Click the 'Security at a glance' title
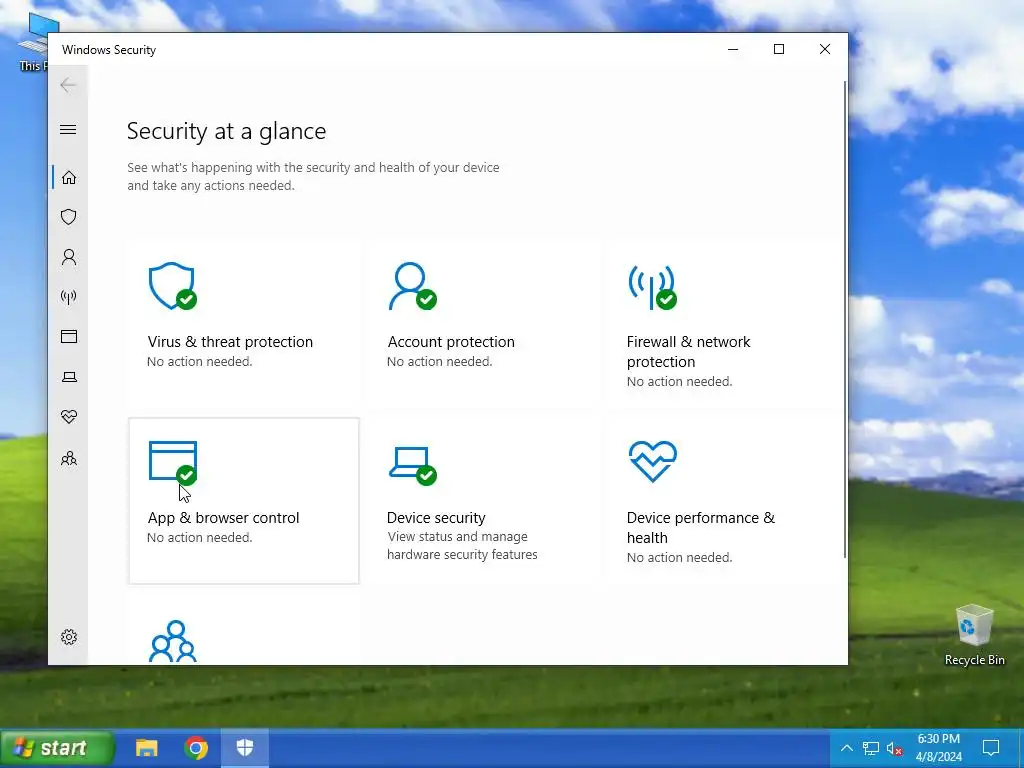1024x768 pixels. tap(227, 131)
